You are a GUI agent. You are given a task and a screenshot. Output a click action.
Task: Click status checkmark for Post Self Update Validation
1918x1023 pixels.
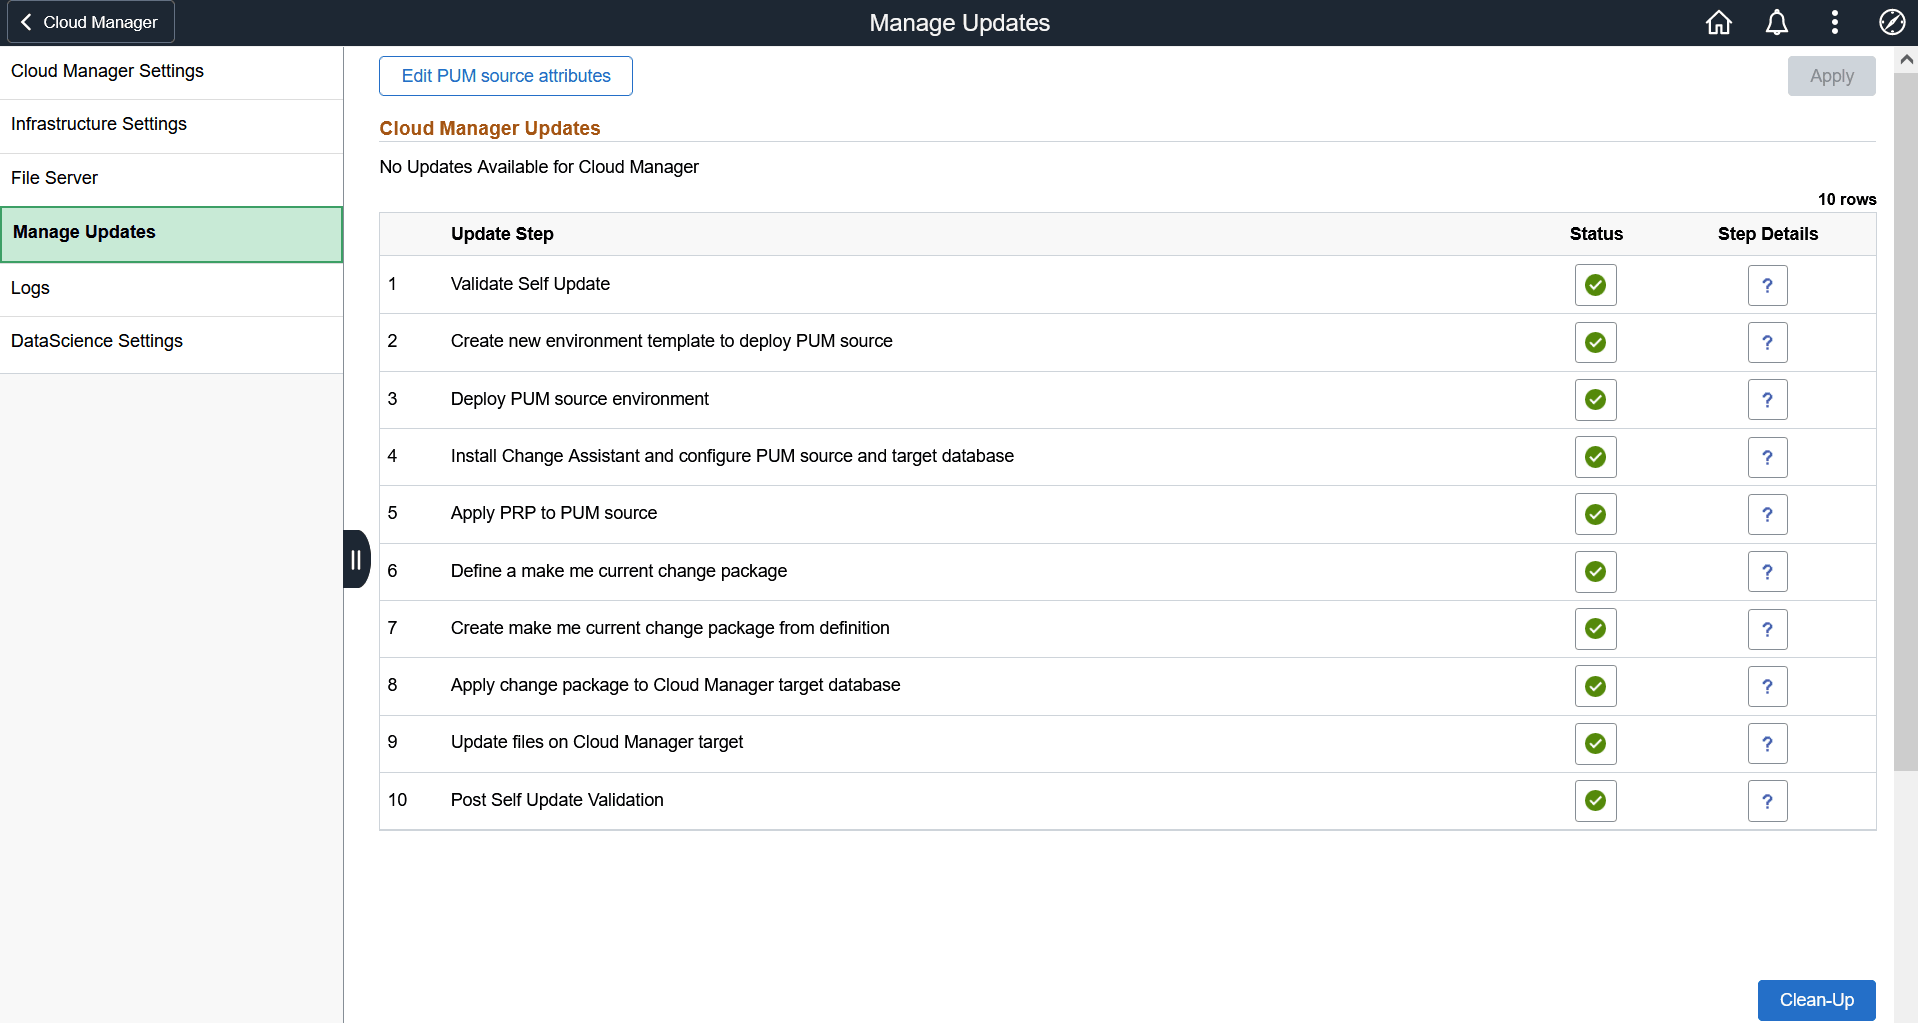pos(1594,800)
